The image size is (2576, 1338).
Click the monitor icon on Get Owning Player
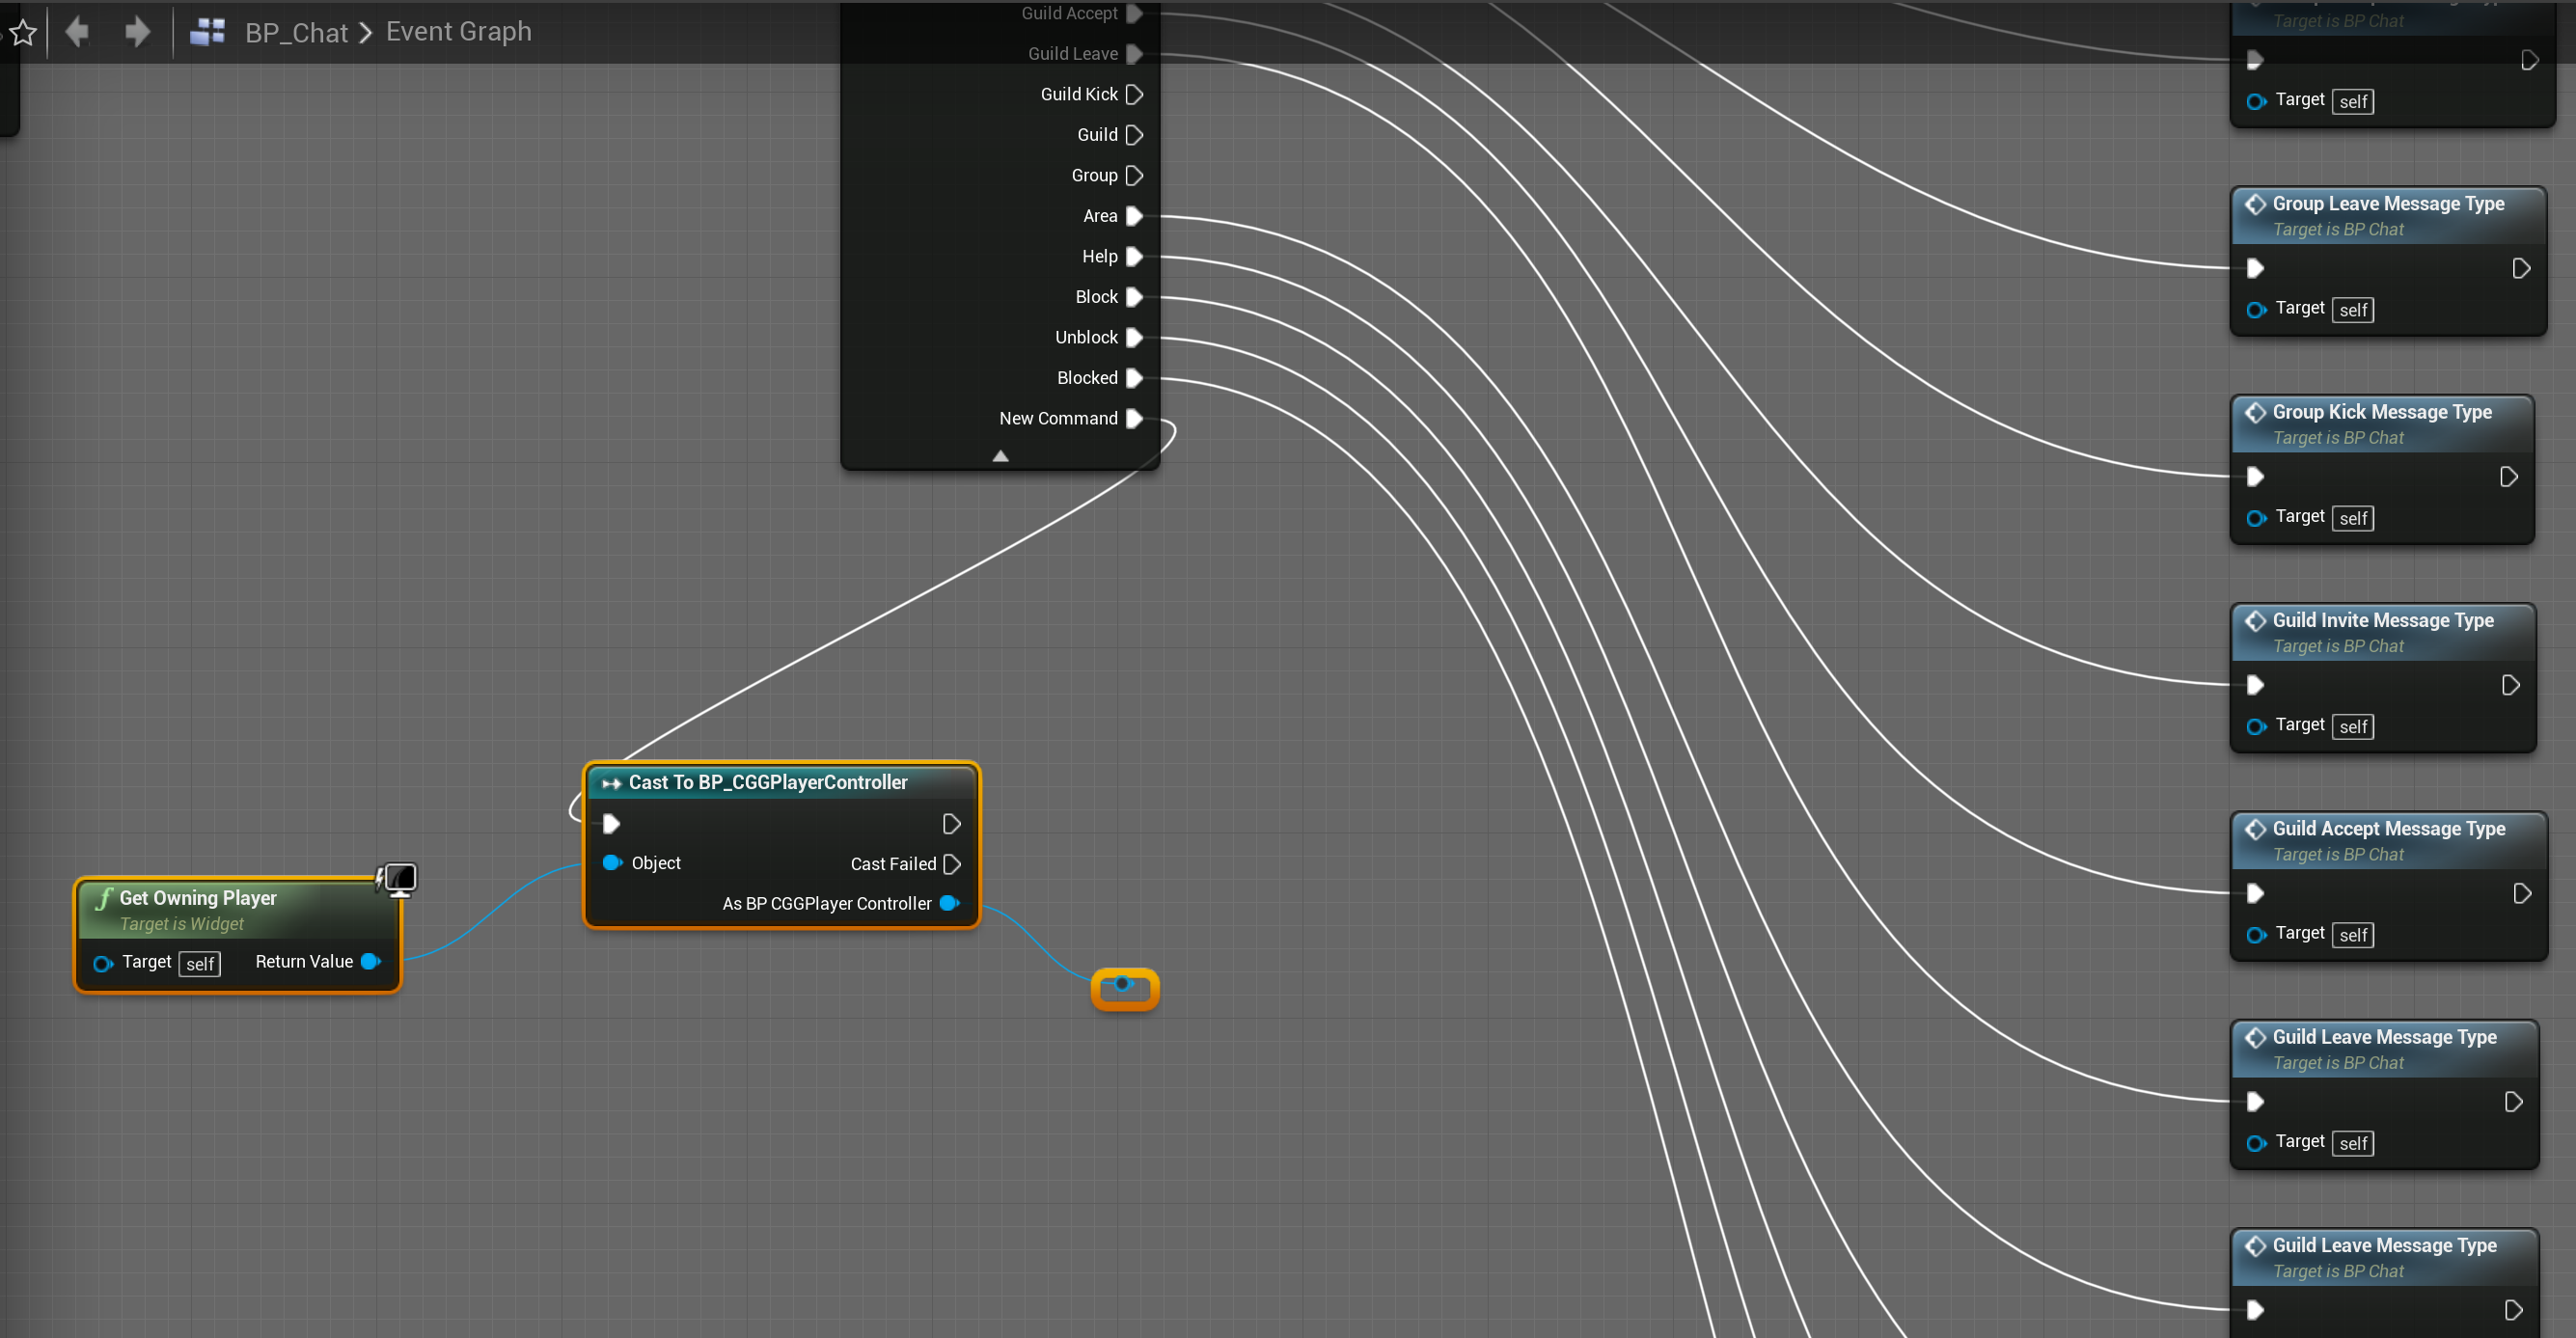tap(400, 879)
